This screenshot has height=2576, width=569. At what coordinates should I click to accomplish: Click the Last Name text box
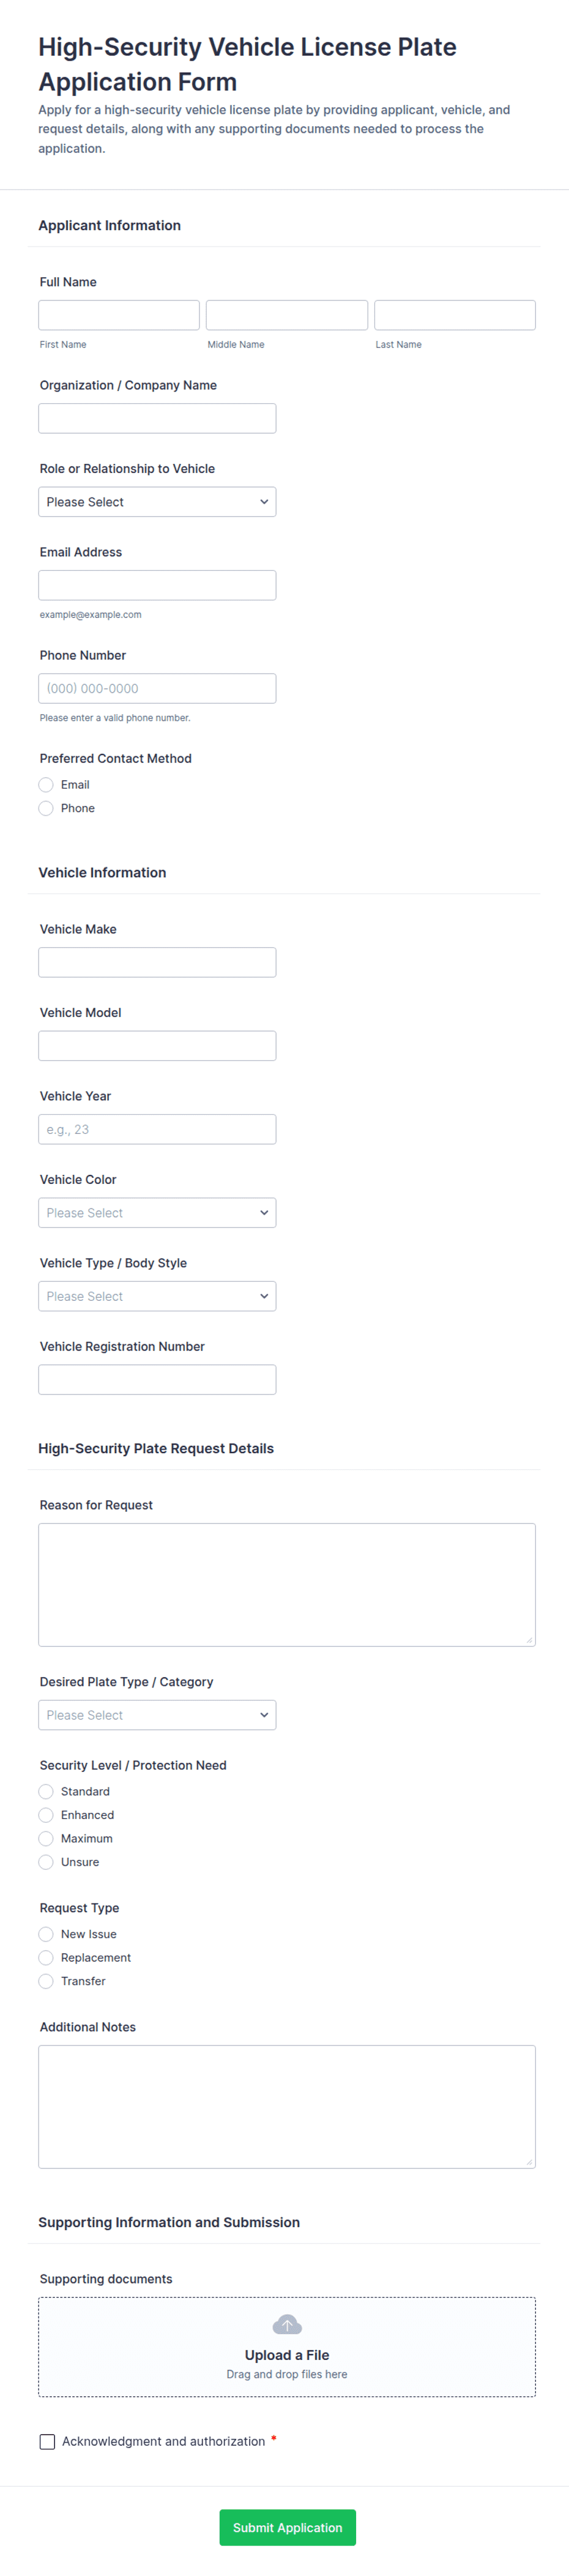455,315
